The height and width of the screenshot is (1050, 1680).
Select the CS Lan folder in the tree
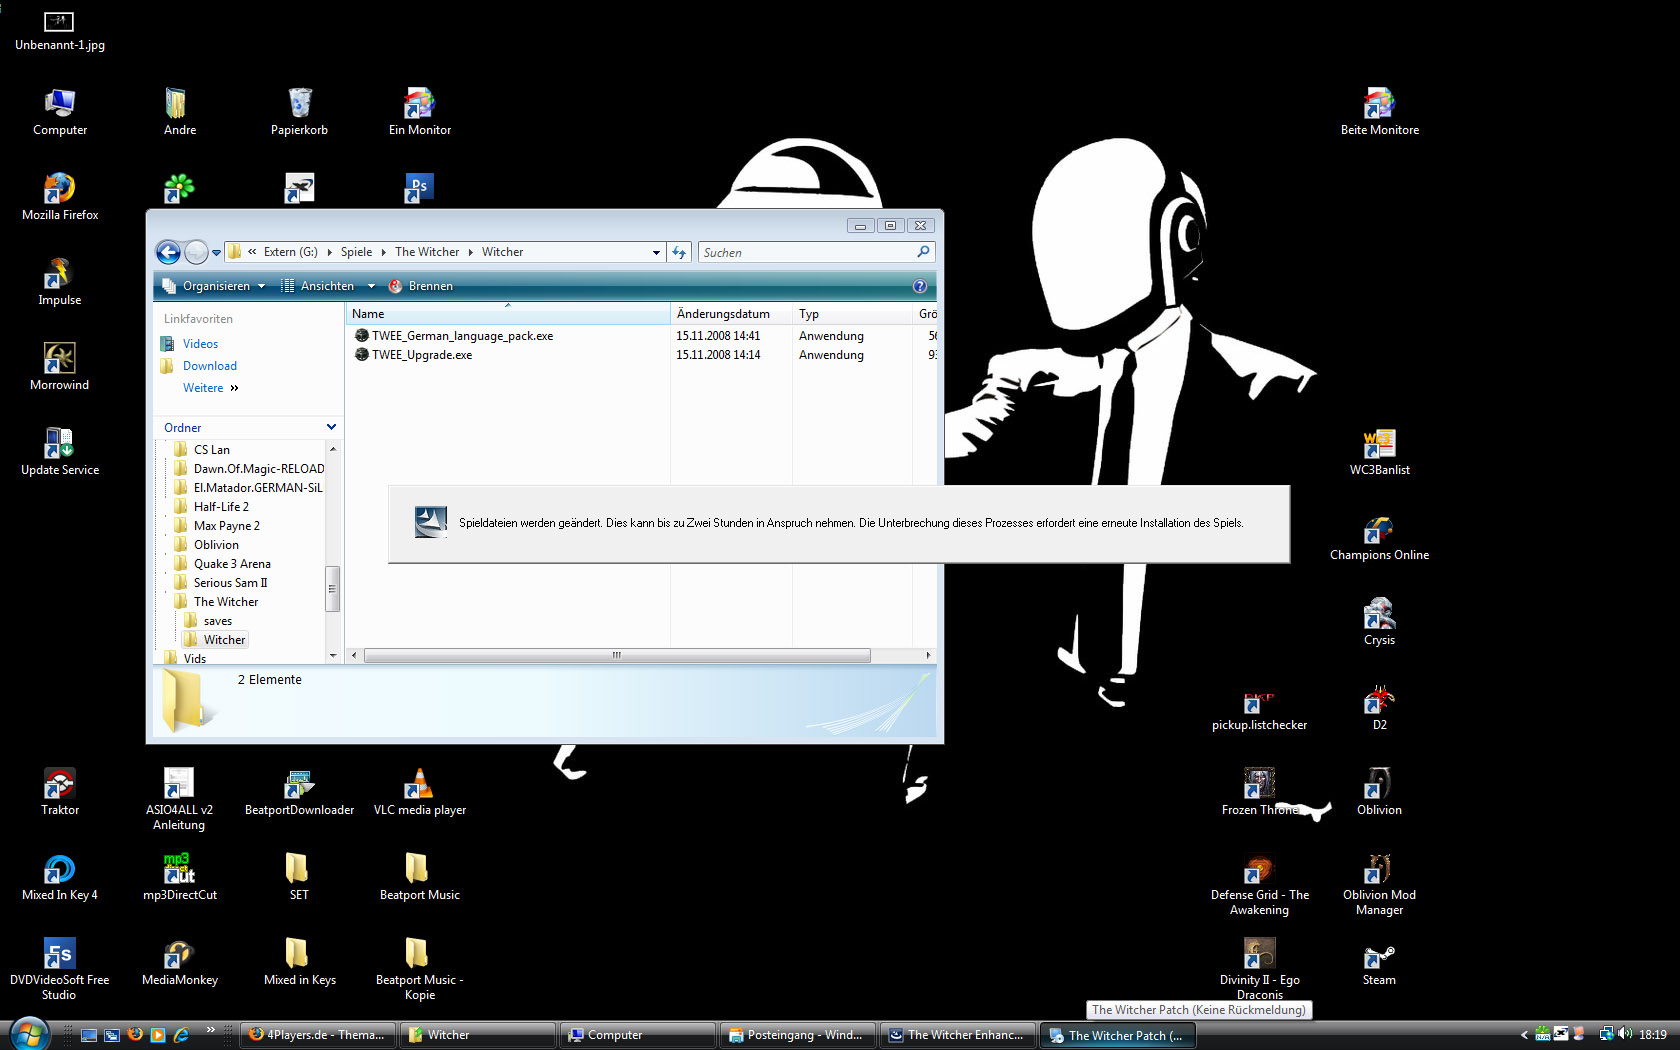coord(211,450)
